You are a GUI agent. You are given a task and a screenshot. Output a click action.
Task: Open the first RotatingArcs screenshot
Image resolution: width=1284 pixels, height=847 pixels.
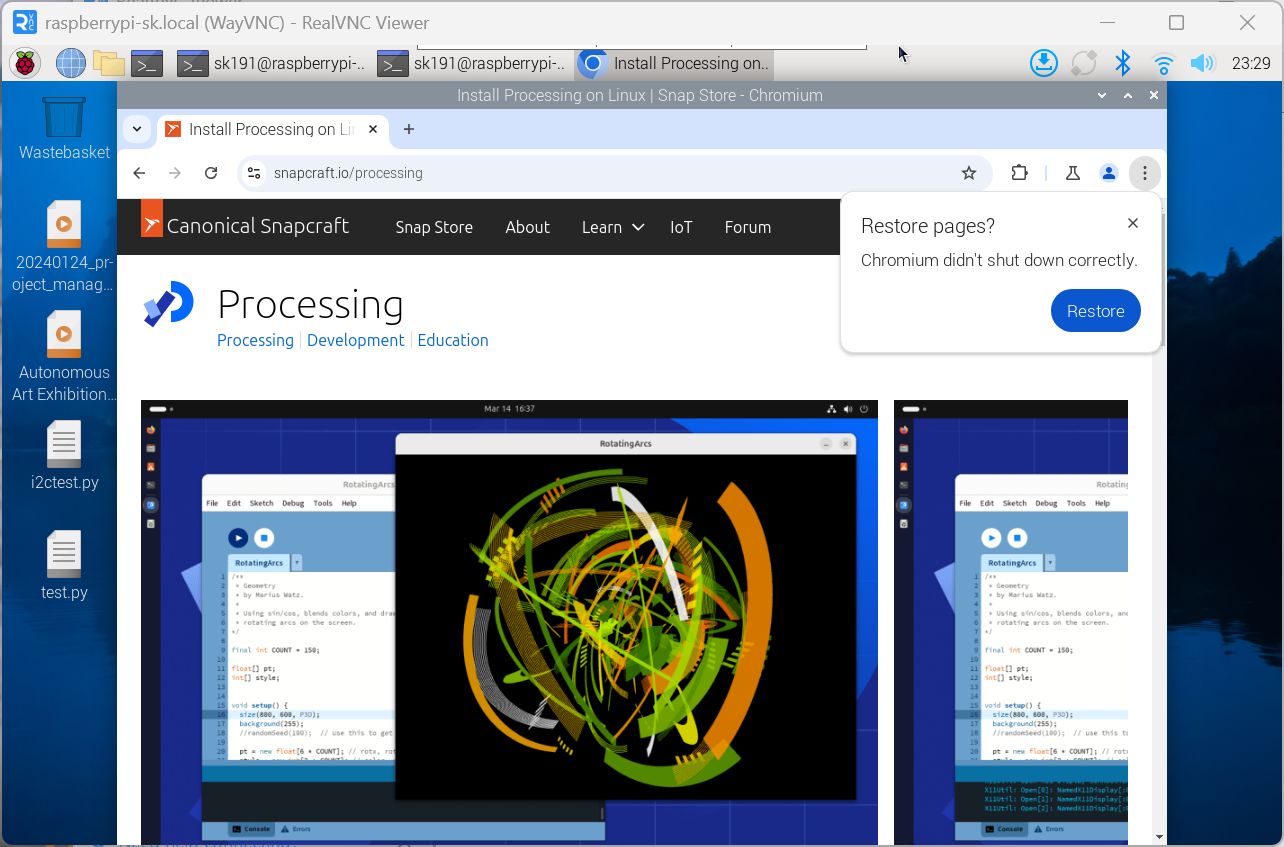(x=509, y=622)
